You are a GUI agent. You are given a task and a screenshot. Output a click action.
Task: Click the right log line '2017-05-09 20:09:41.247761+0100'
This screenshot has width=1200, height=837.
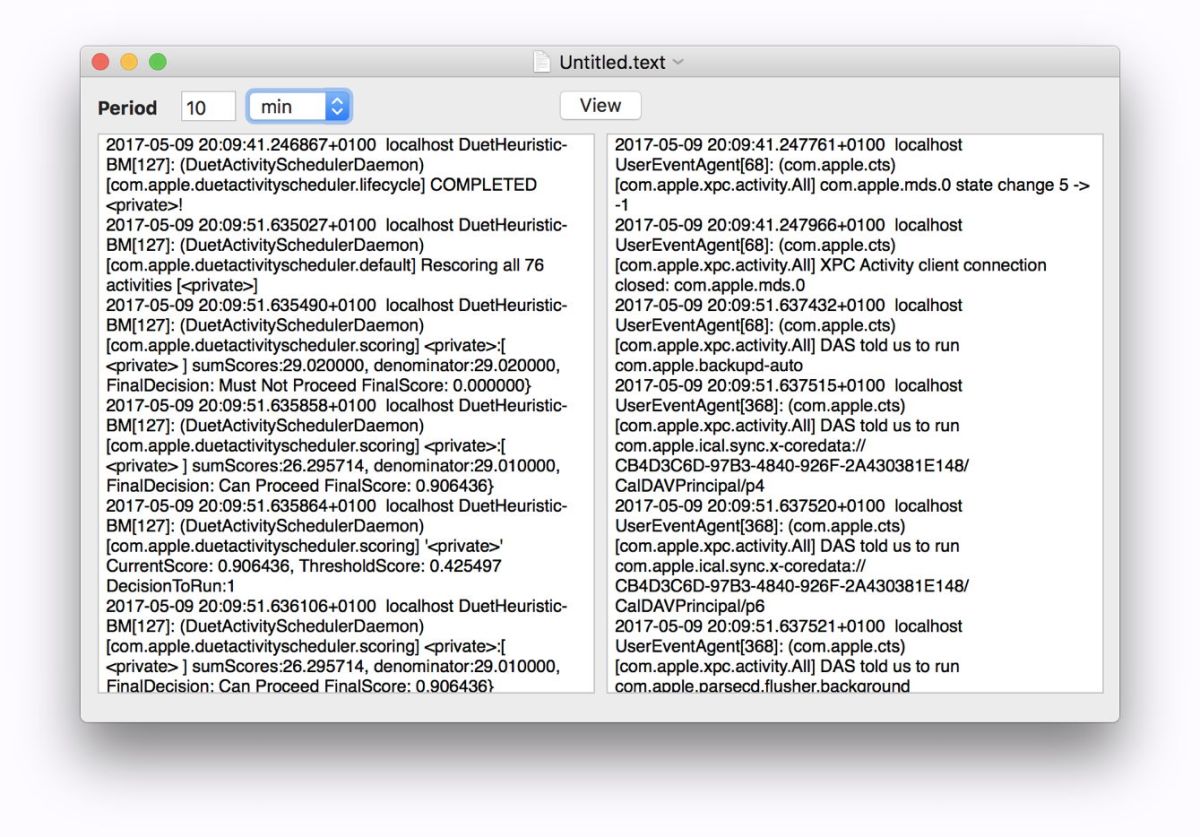pyautogui.click(x=750, y=145)
